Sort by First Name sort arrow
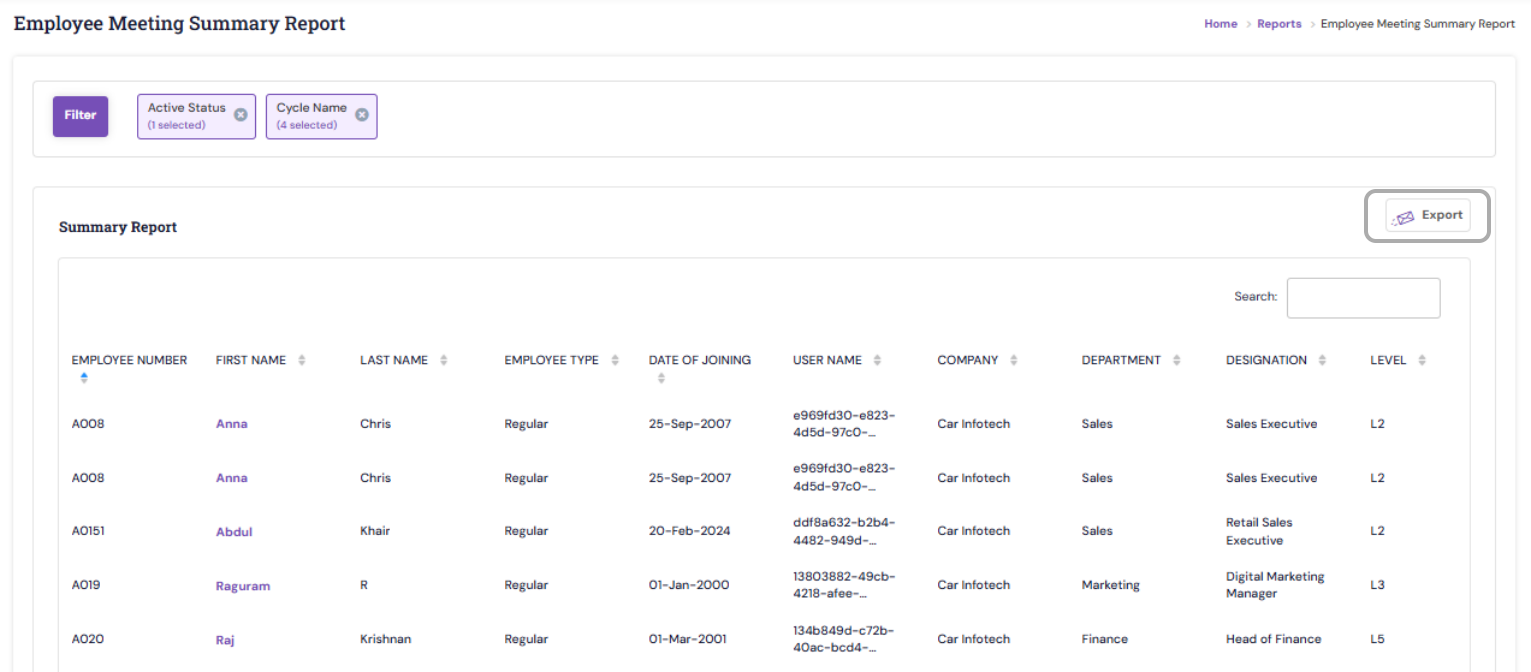Viewport: 1531px width, 672px height. [302, 360]
